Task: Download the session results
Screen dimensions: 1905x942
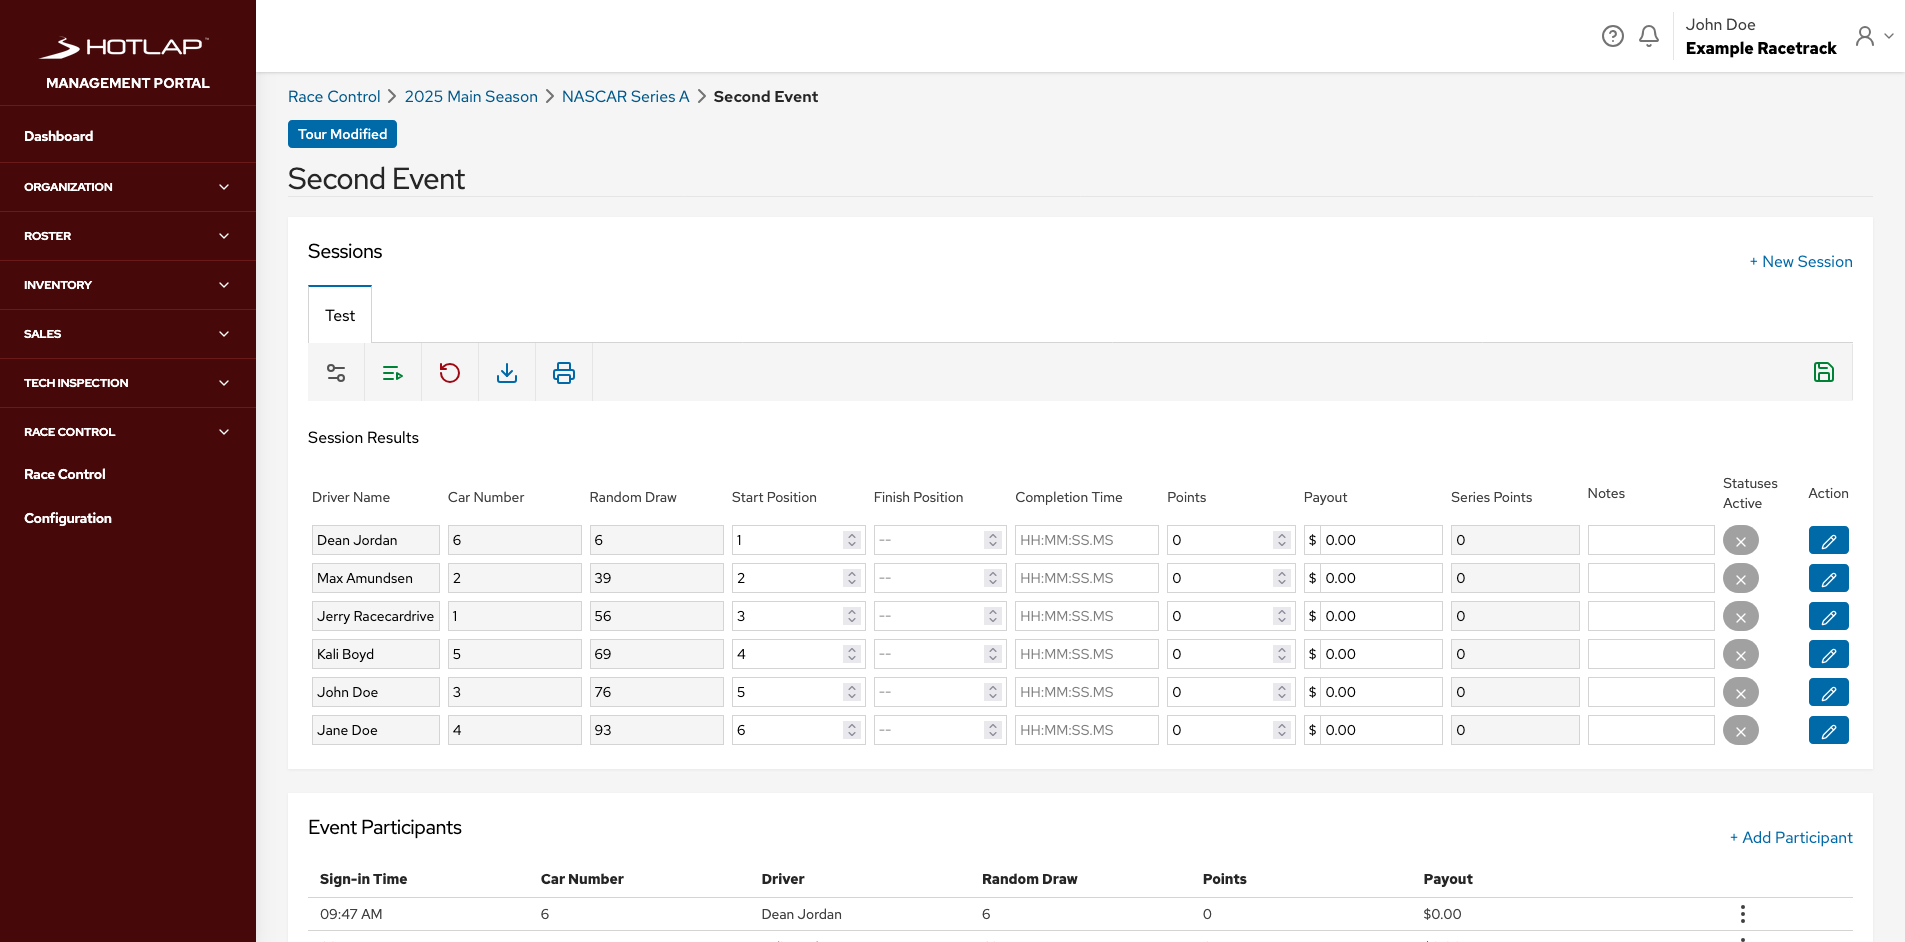Action: (x=507, y=372)
